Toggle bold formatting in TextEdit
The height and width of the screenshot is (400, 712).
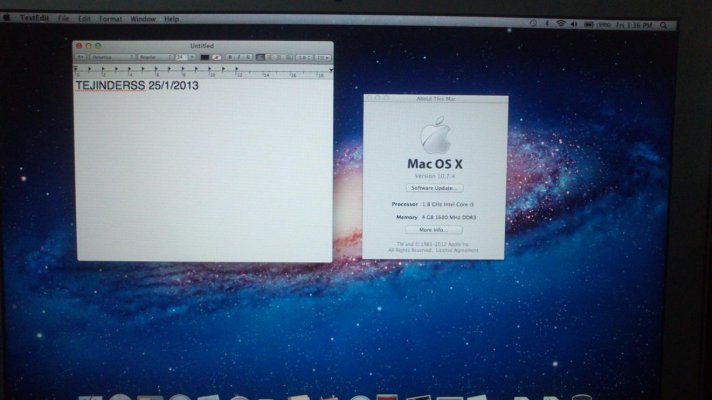pos(230,57)
